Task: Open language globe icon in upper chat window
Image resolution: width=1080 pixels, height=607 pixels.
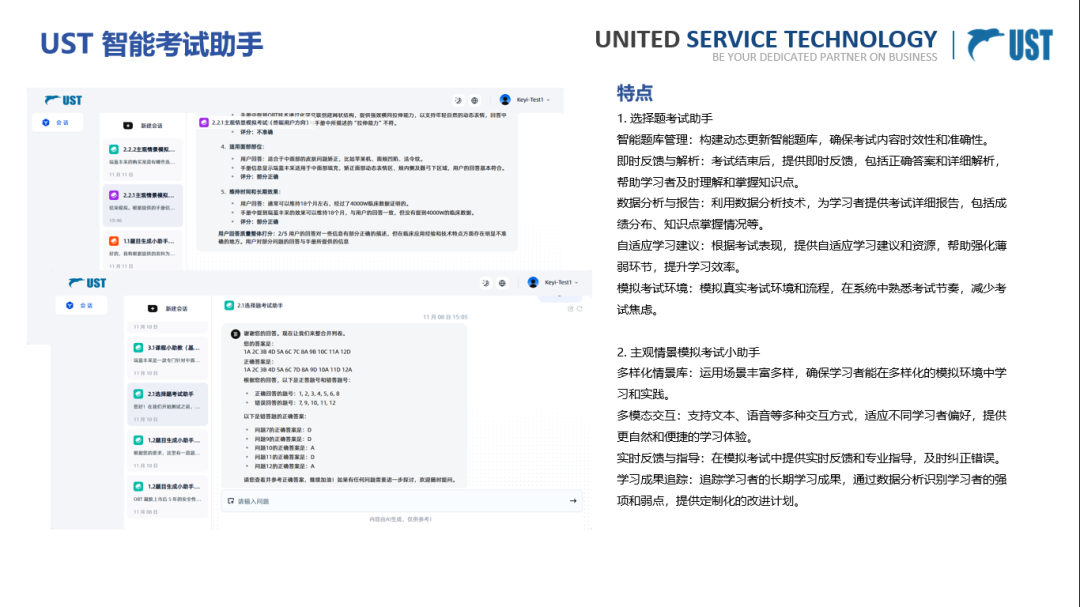Action: click(x=475, y=100)
